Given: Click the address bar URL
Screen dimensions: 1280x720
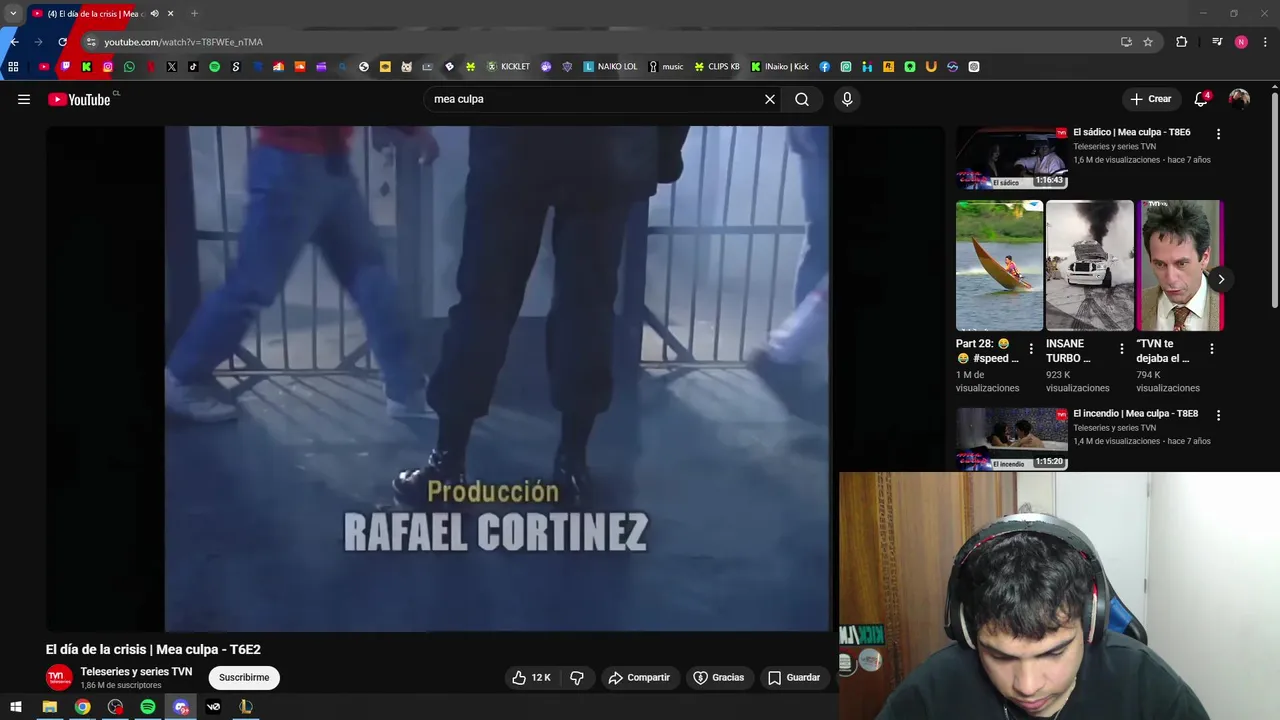Looking at the screenshot, I should coord(183,42).
